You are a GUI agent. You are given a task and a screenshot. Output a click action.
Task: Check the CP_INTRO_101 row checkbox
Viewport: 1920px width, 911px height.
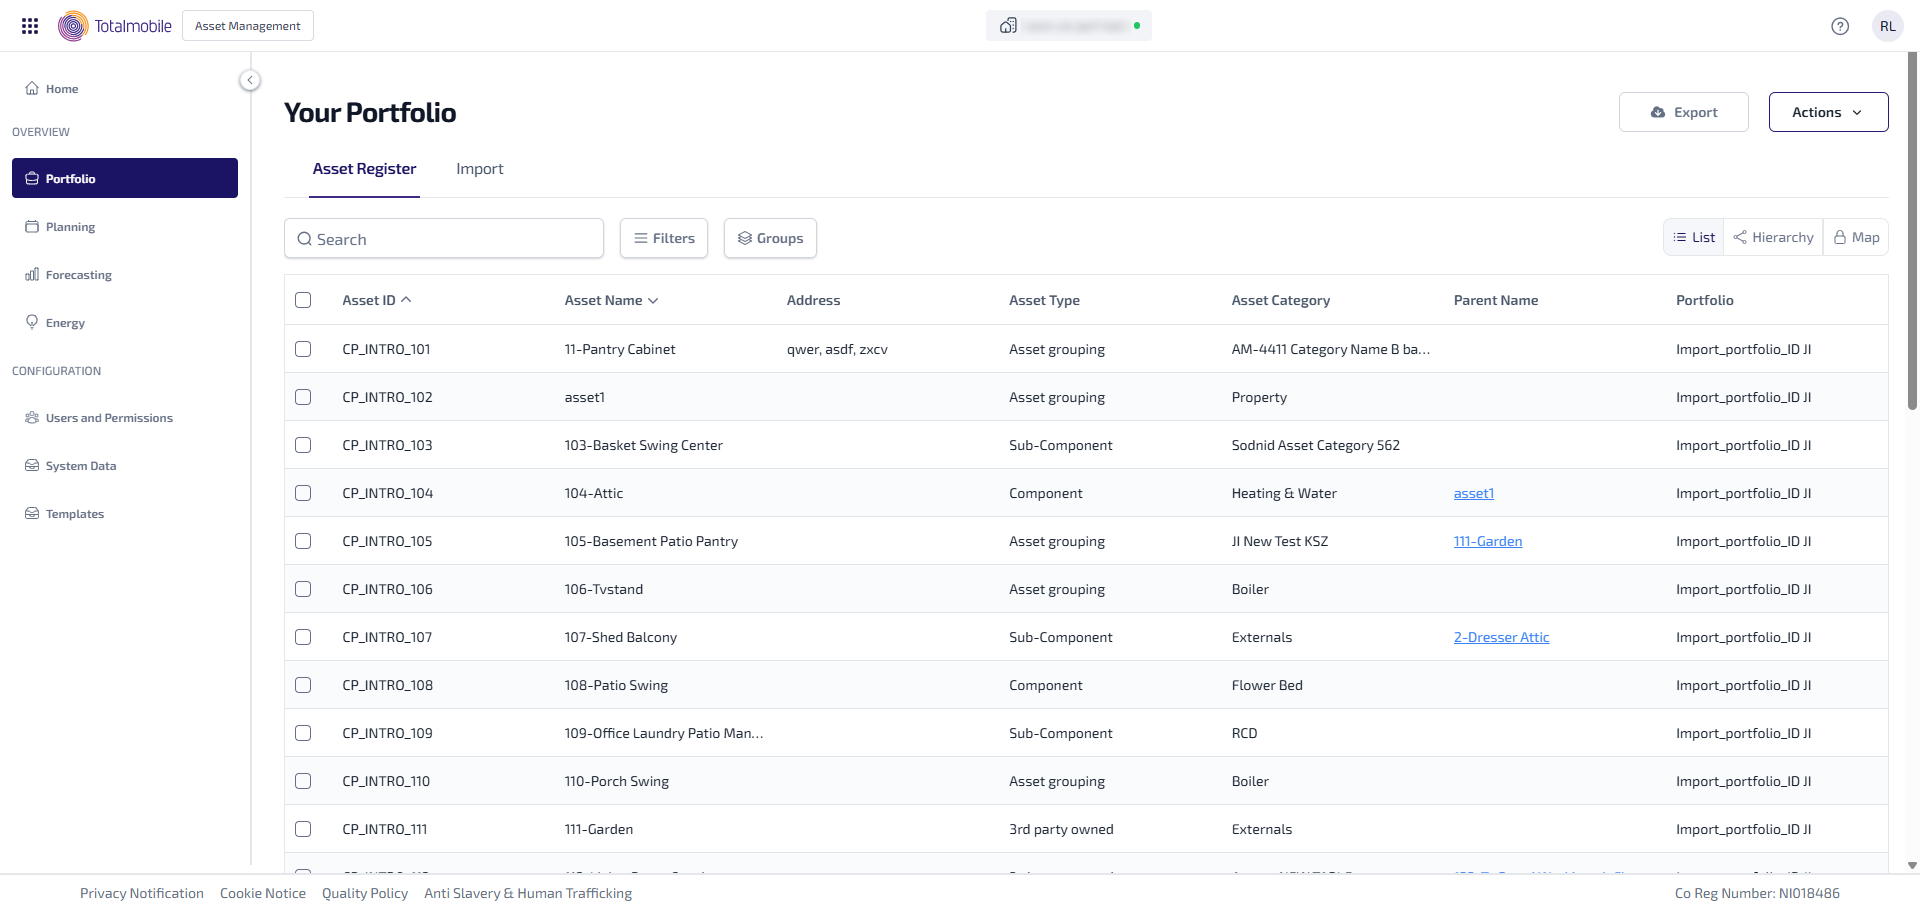tap(303, 349)
